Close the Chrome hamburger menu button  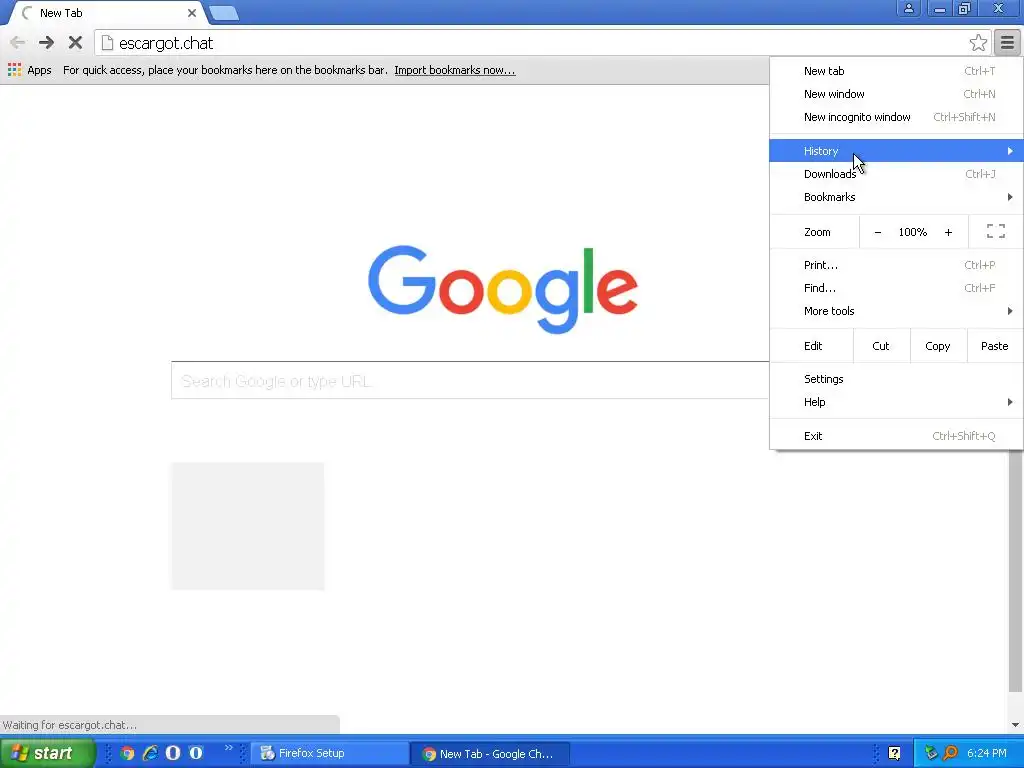pos(1008,43)
